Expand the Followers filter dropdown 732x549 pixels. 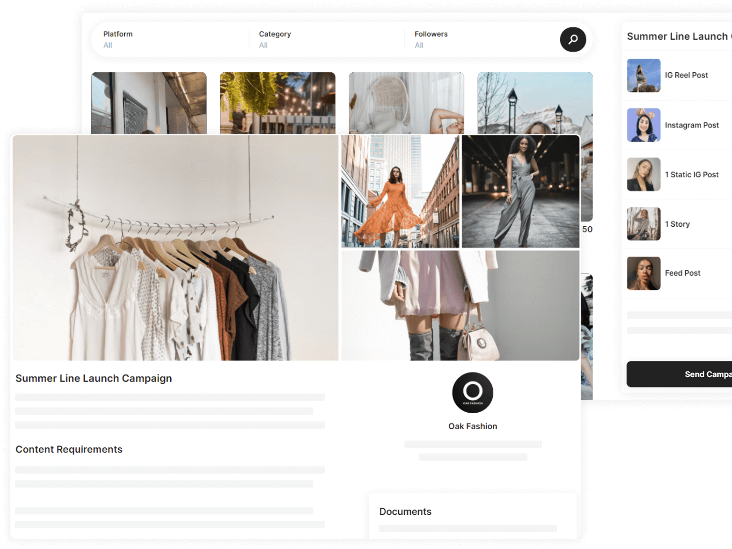[480, 40]
